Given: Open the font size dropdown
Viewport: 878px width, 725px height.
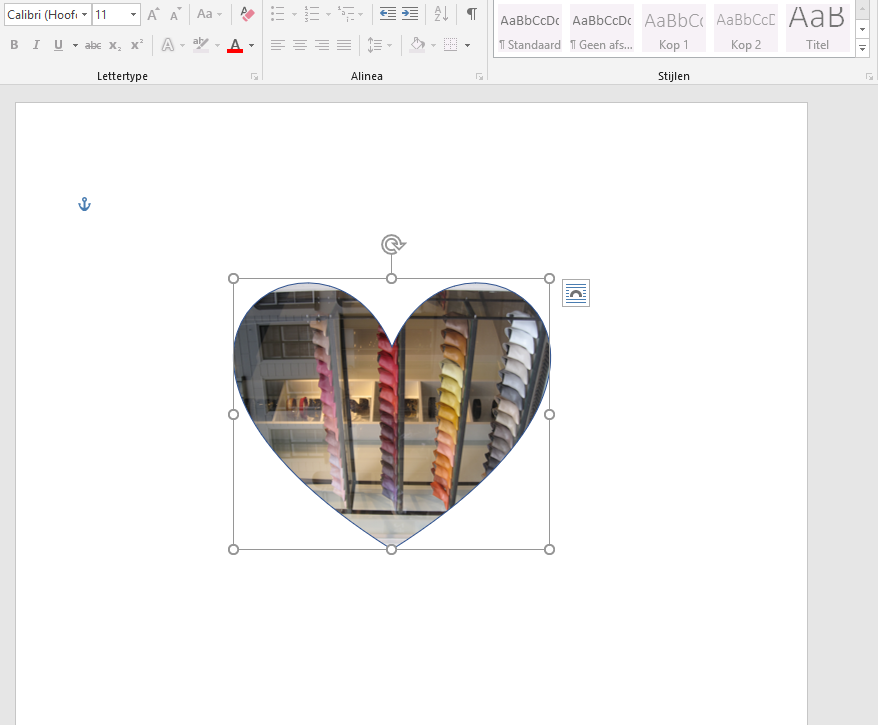Looking at the screenshot, I should point(133,15).
